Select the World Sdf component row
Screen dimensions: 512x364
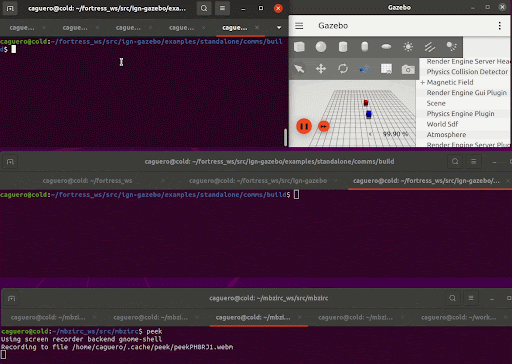[464, 124]
